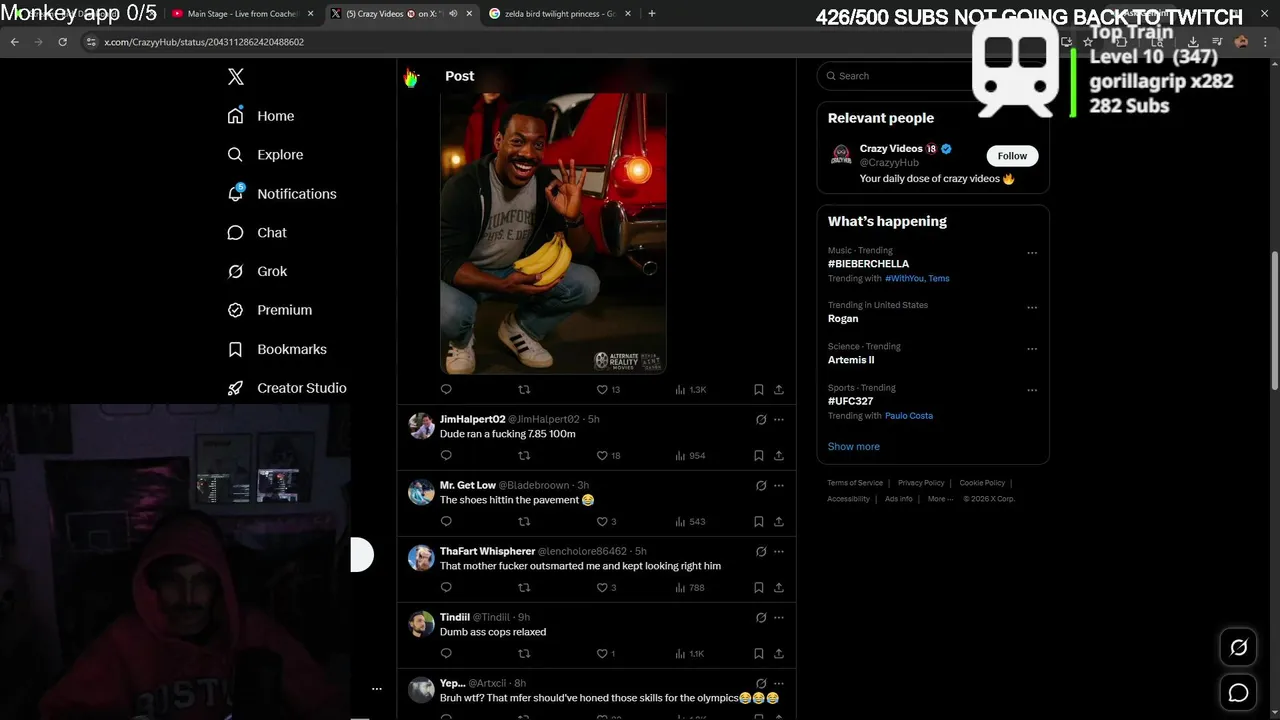Switch to the Main Stage Coachella tab
Image resolution: width=1280 pixels, height=720 pixels.
[240, 14]
